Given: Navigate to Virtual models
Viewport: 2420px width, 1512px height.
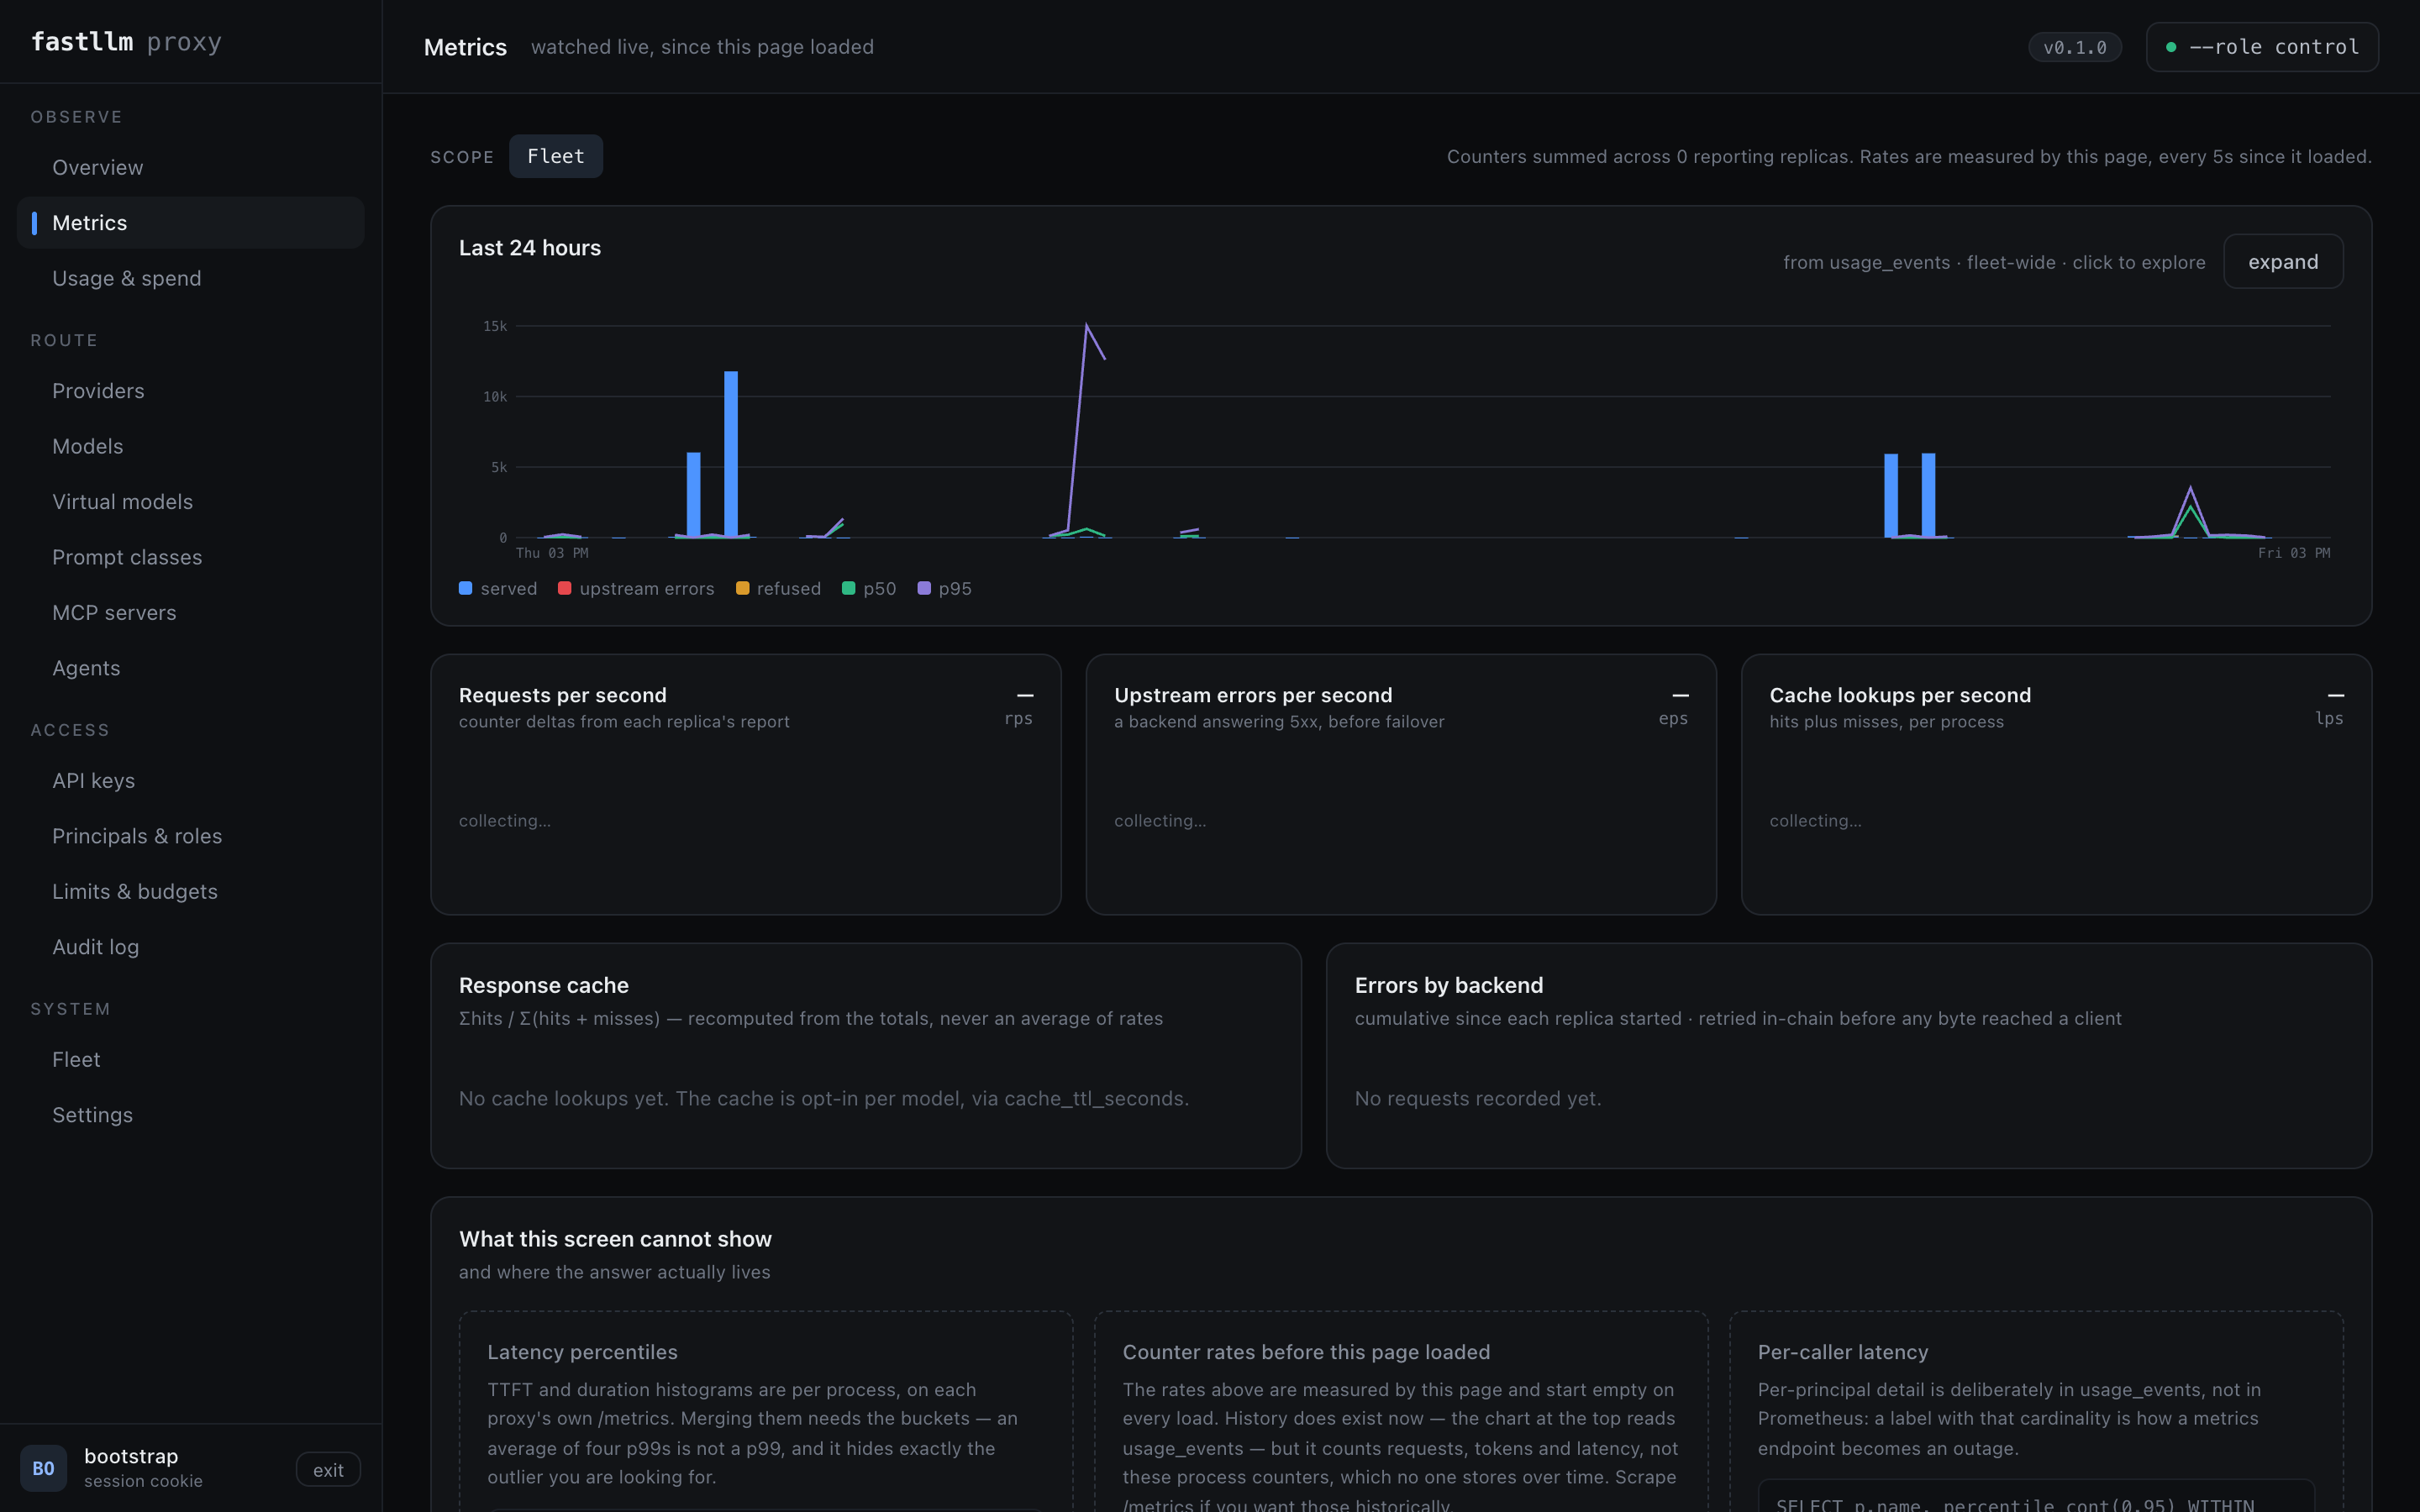Looking at the screenshot, I should point(190,502).
